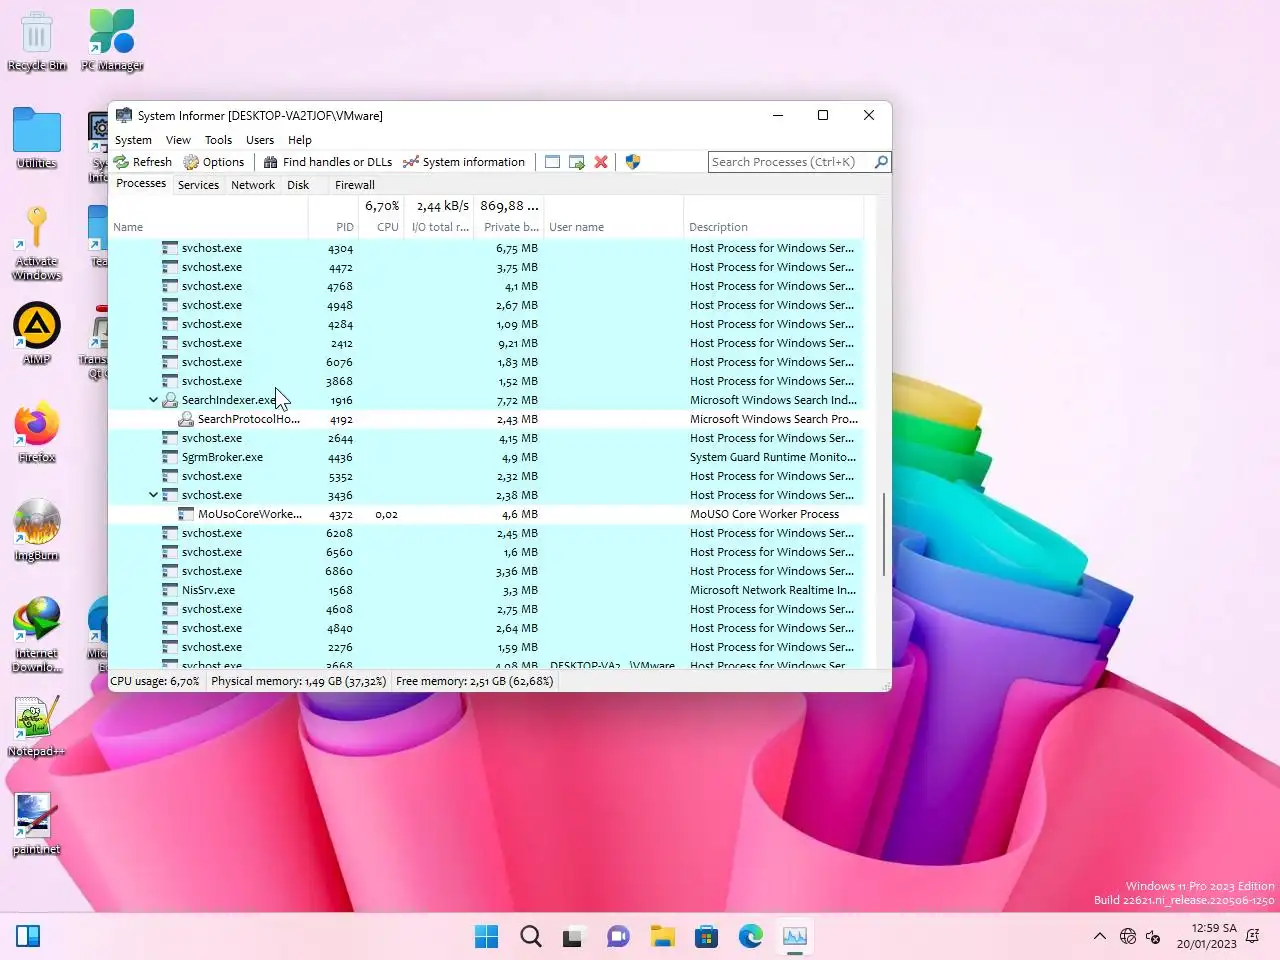Open taskbar Search
Viewport: 1280px width, 960px height.
[x=531, y=937]
